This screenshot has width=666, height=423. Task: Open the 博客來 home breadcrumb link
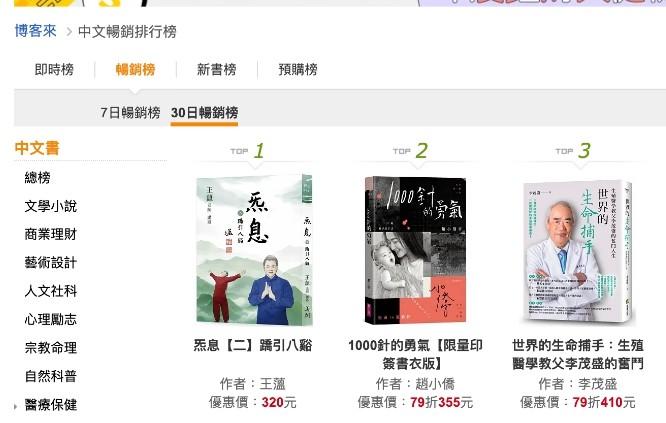(x=36, y=31)
